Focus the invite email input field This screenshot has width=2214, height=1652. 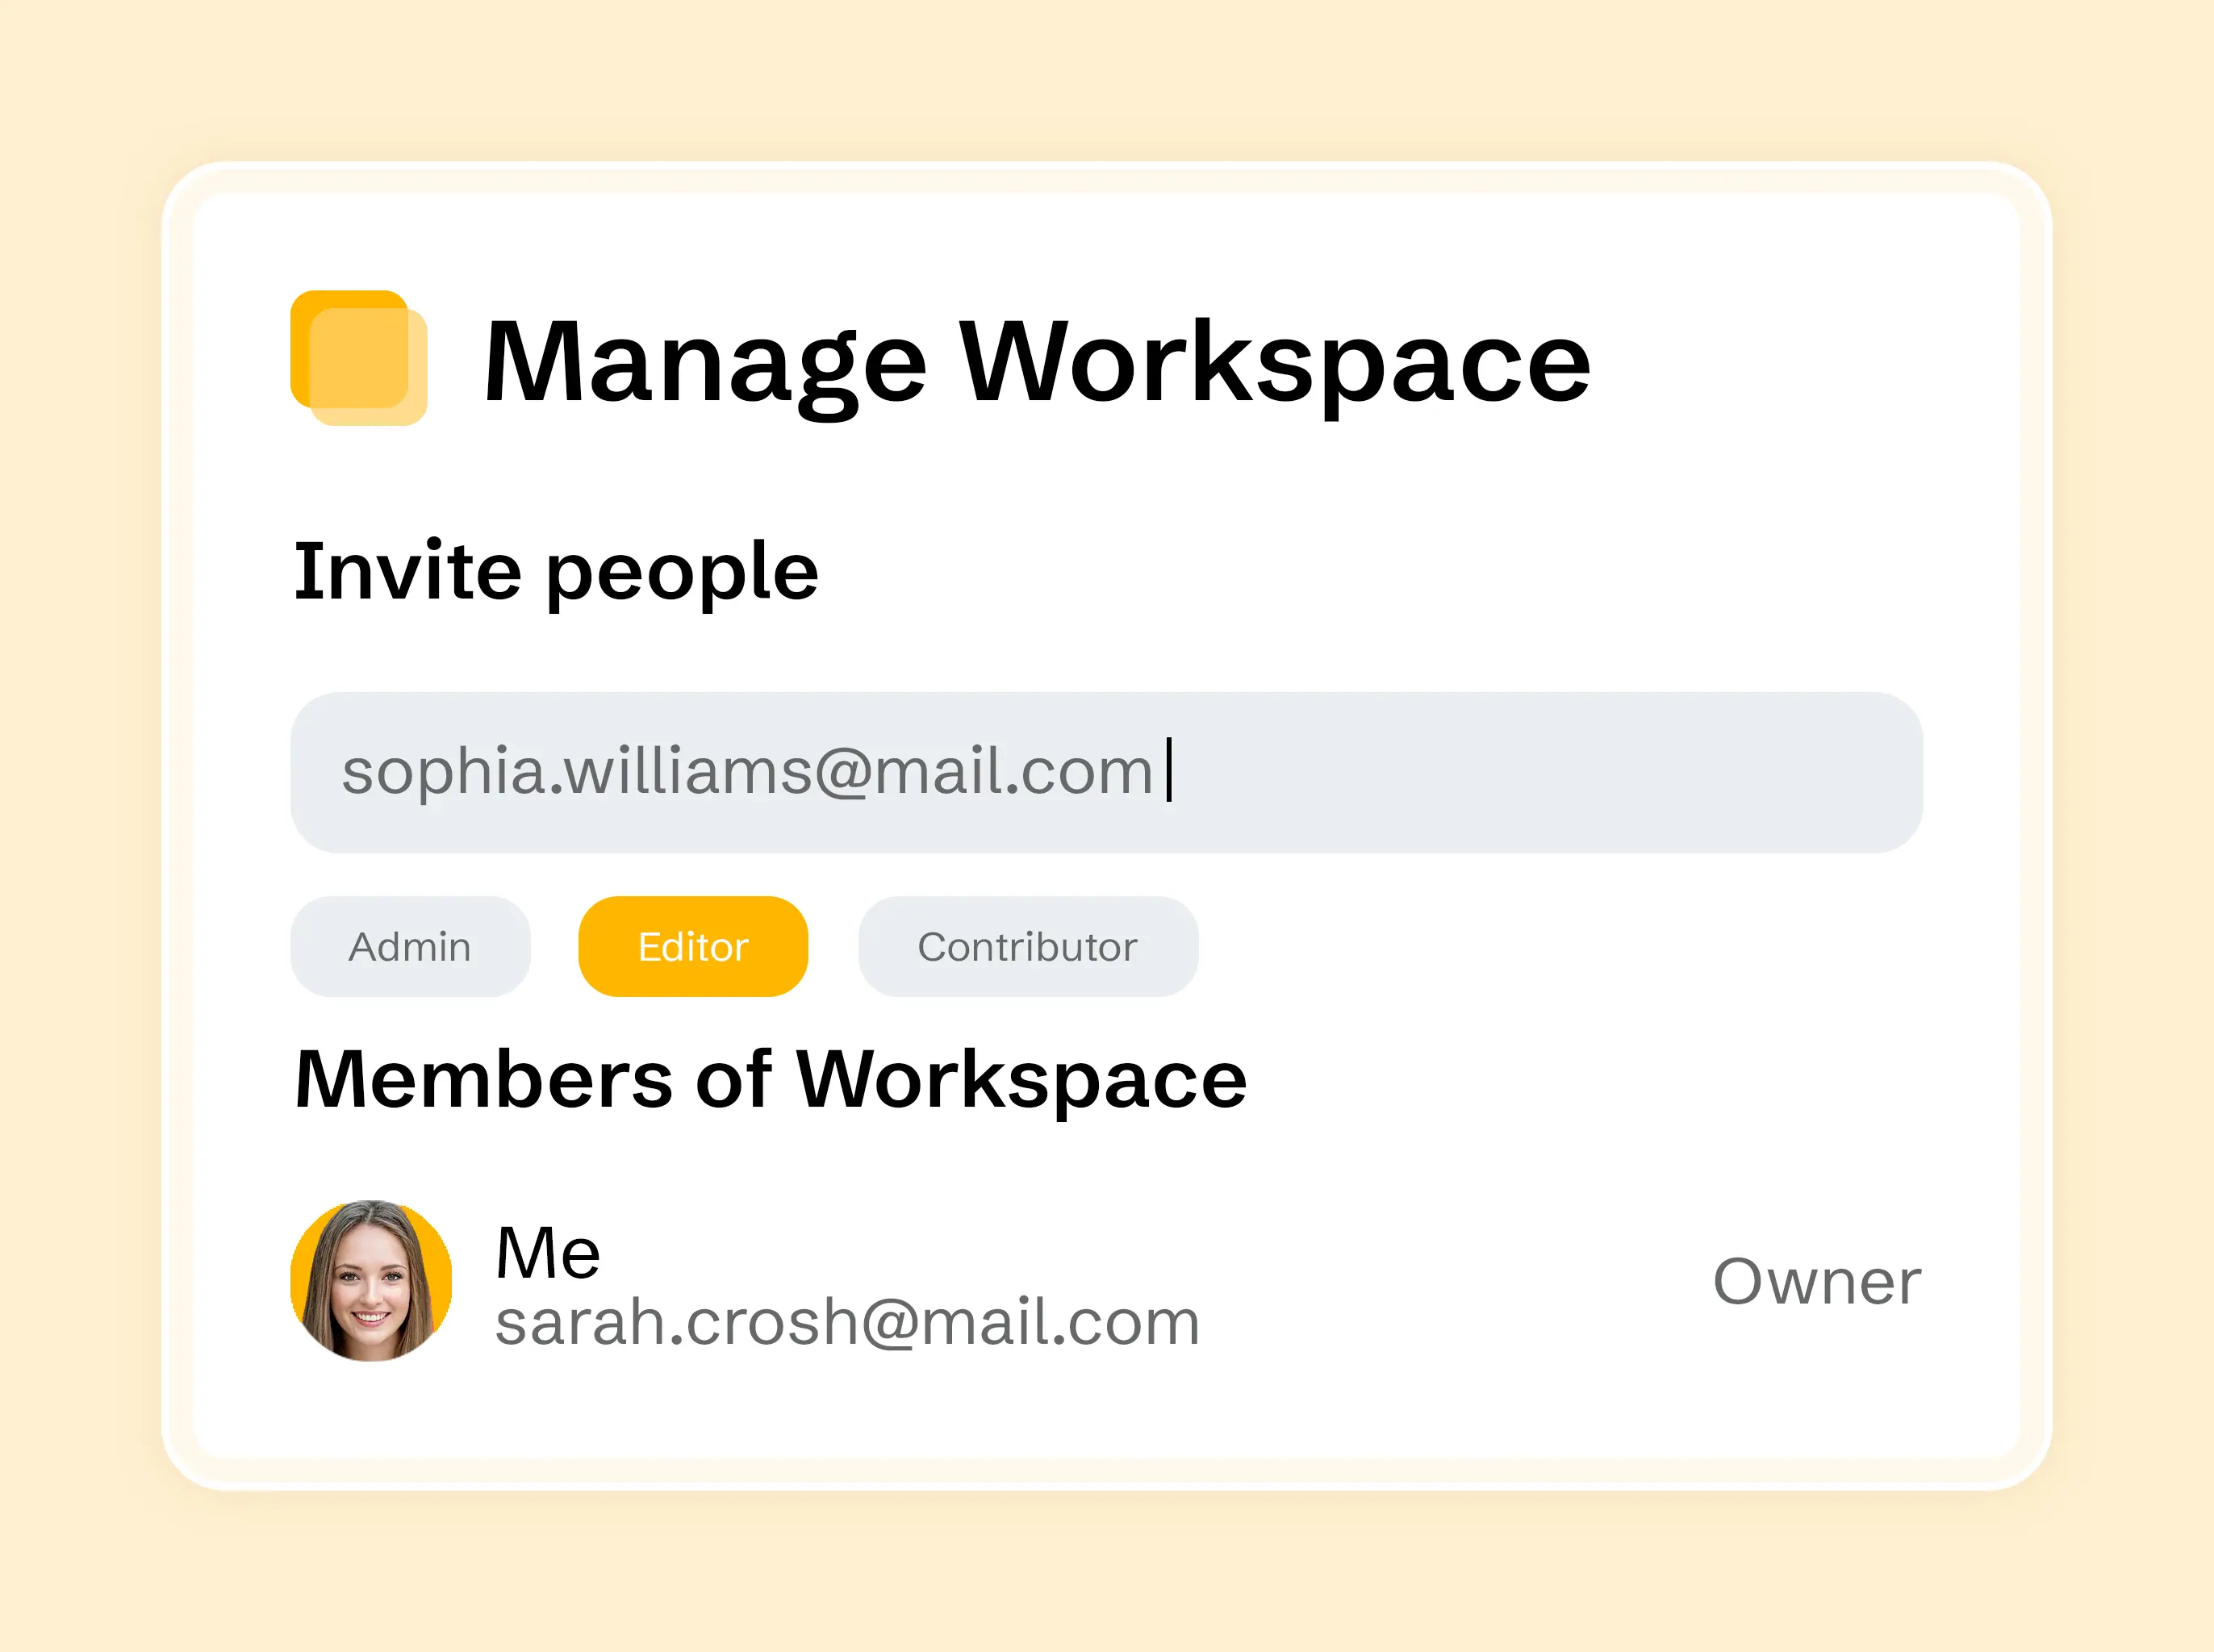tap(1105, 772)
